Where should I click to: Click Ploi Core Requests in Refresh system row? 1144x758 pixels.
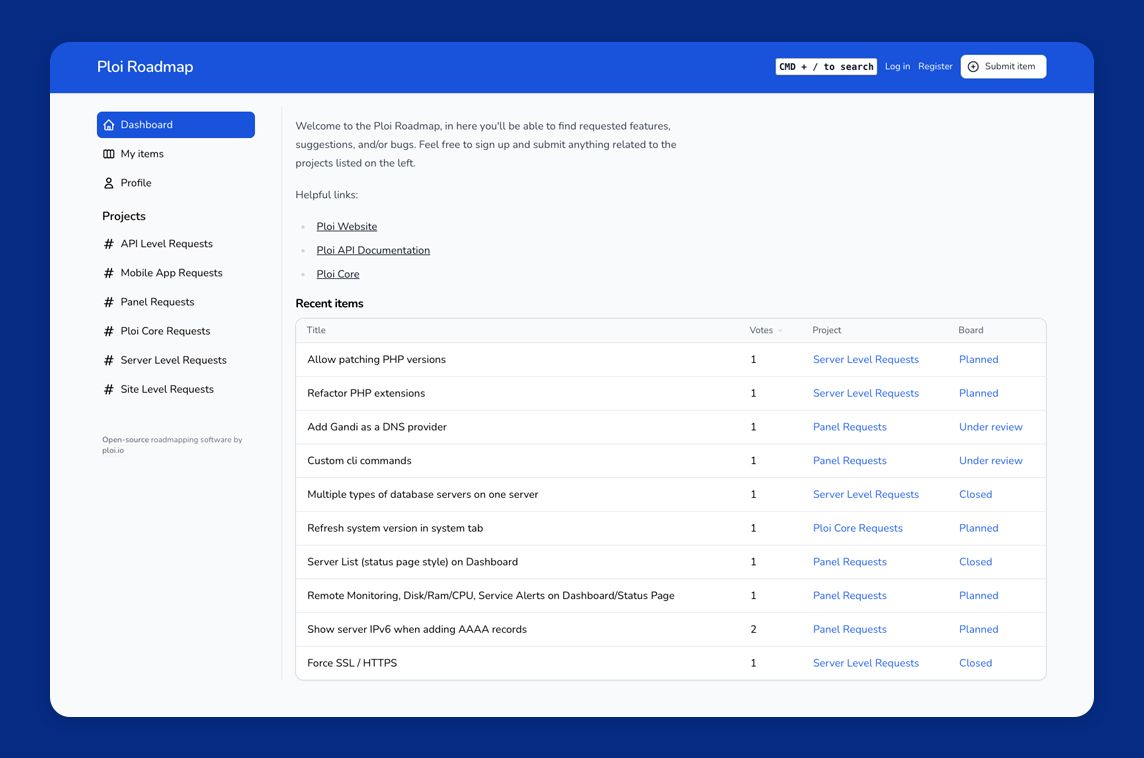(857, 528)
